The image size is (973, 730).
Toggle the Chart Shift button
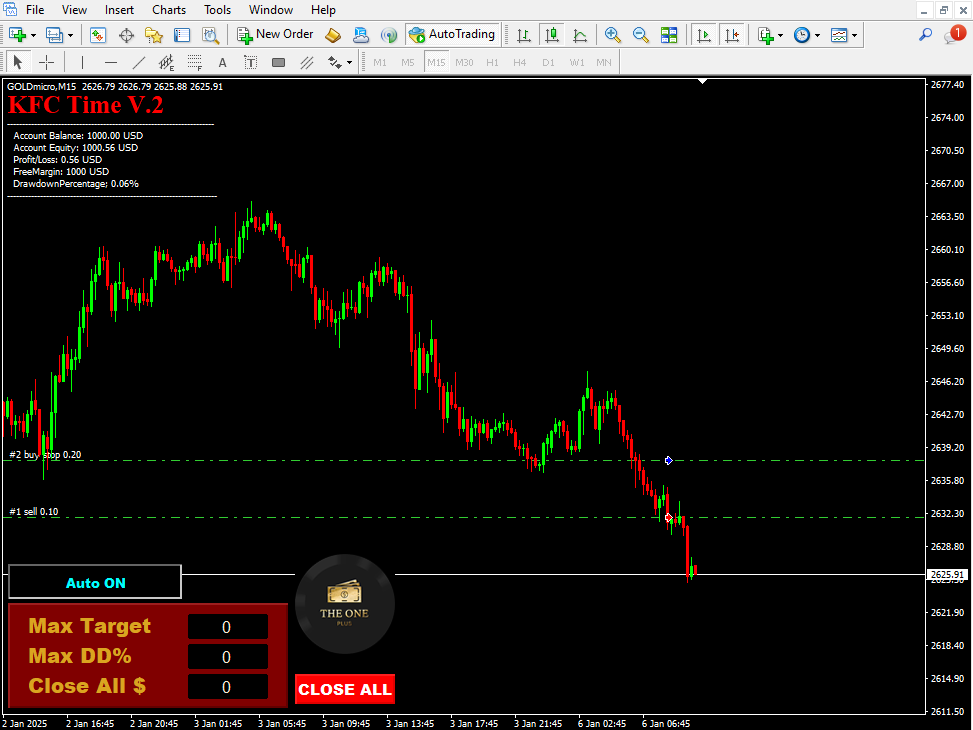click(x=732, y=35)
